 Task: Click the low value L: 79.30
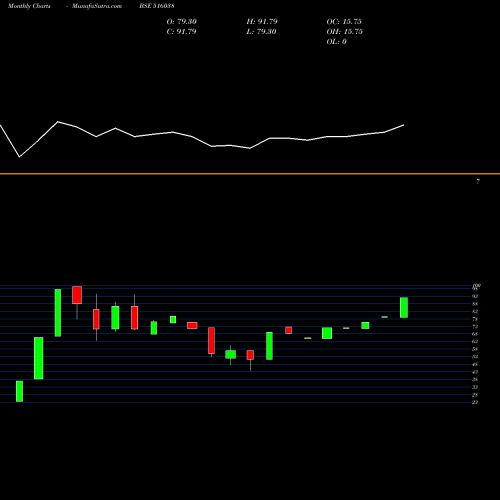pyautogui.click(x=261, y=32)
